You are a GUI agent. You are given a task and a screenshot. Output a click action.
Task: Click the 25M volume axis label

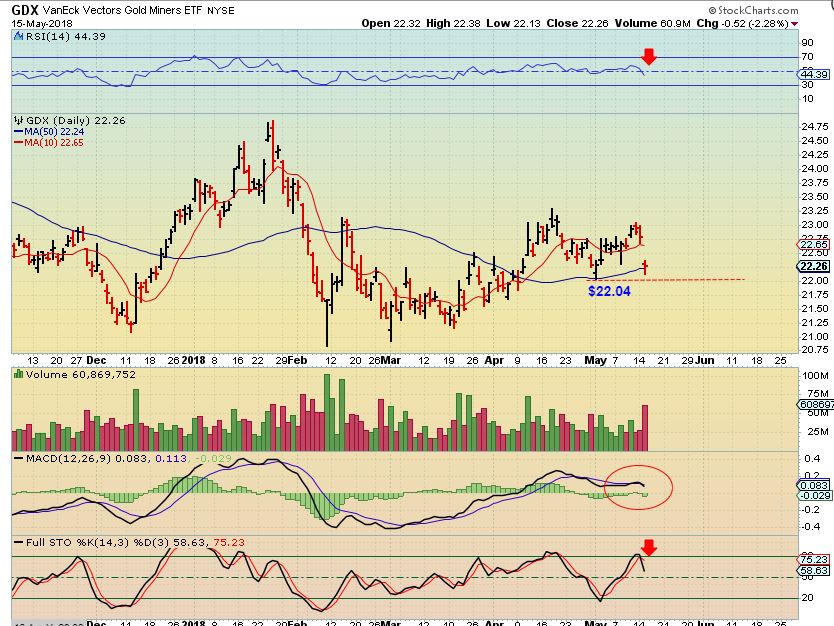pyautogui.click(x=818, y=431)
